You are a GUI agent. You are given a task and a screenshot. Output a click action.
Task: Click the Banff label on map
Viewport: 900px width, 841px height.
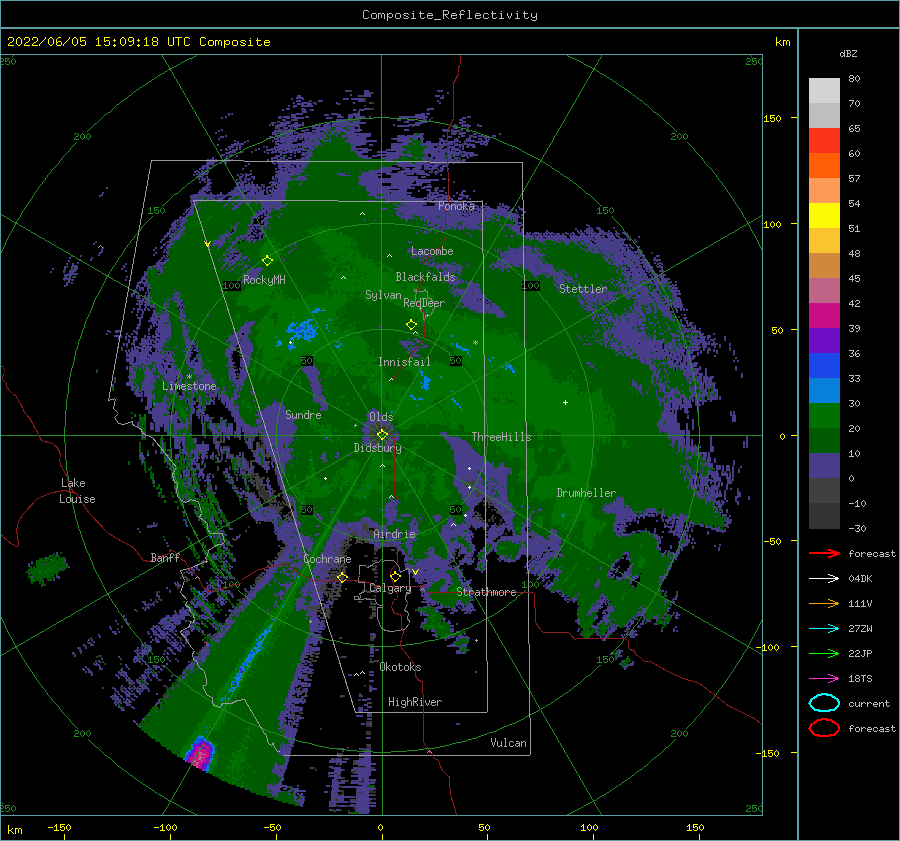[165, 557]
